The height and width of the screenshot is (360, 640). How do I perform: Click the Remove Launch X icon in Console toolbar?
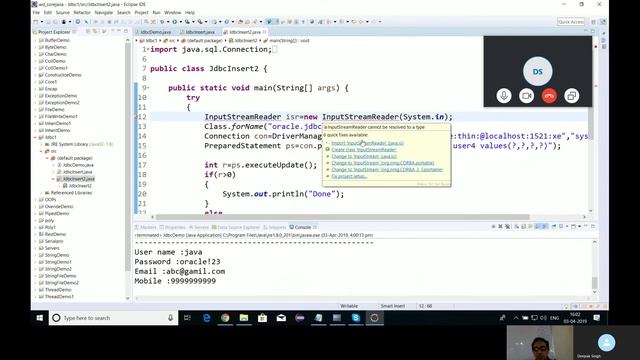(500, 227)
